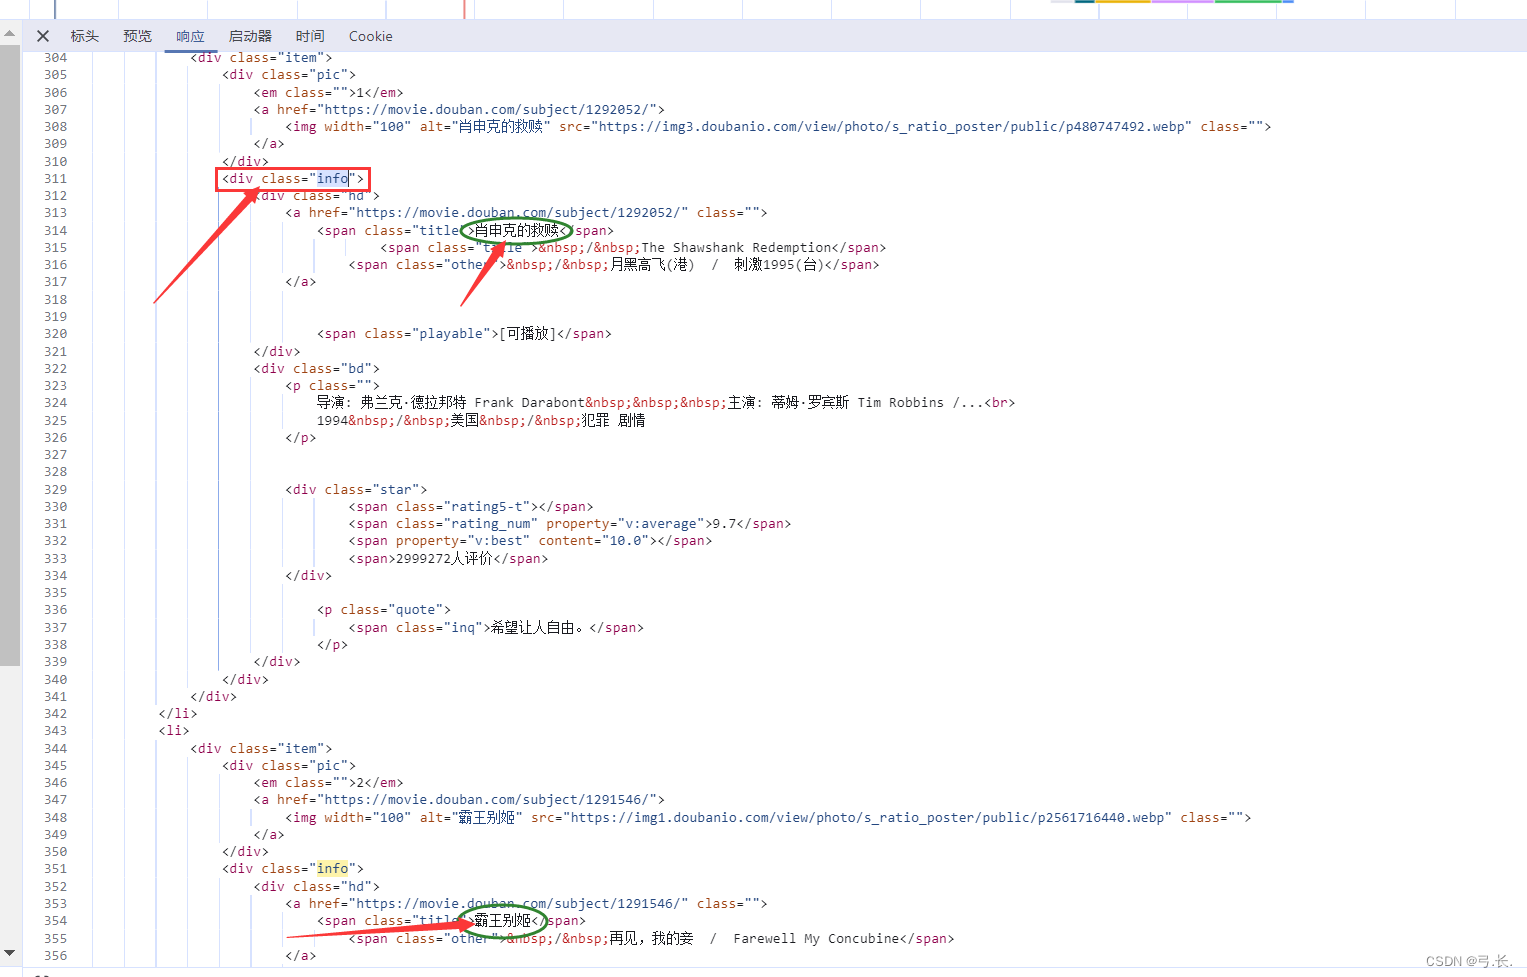1527x977 pixels.
Task: Open the 时间 tab
Action: (x=310, y=36)
